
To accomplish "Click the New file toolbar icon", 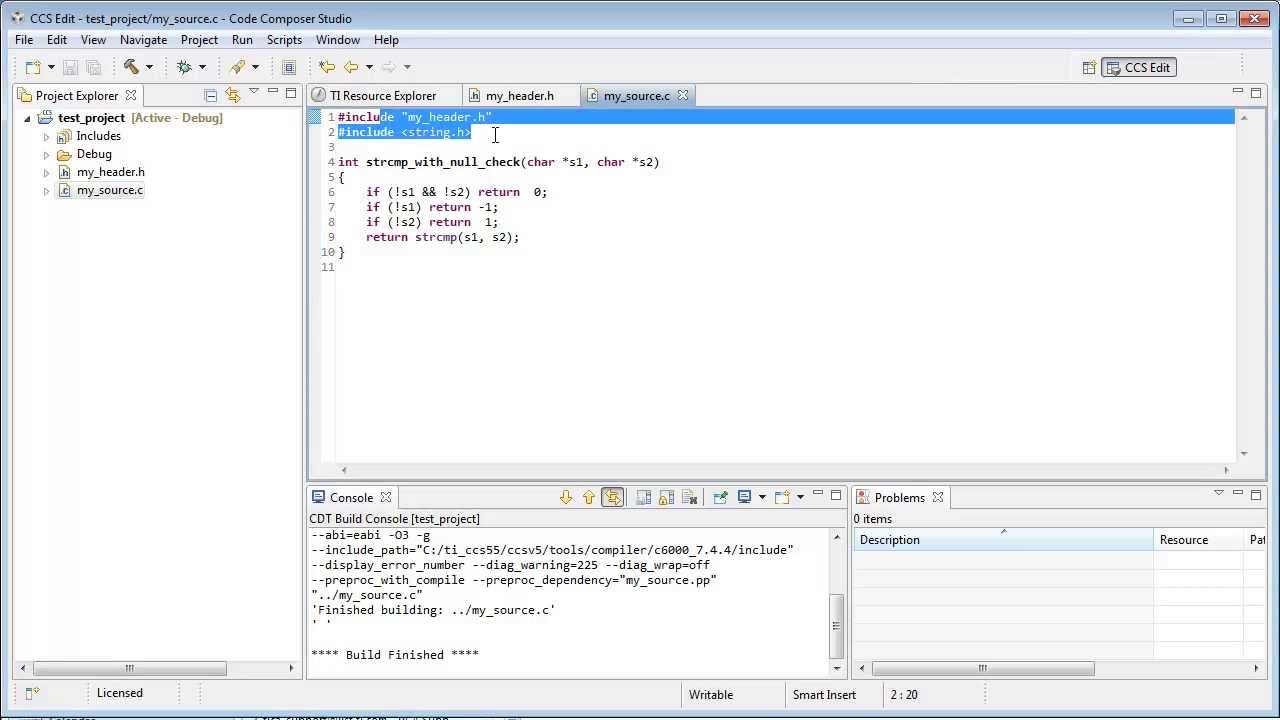I will (x=33, y=67).
